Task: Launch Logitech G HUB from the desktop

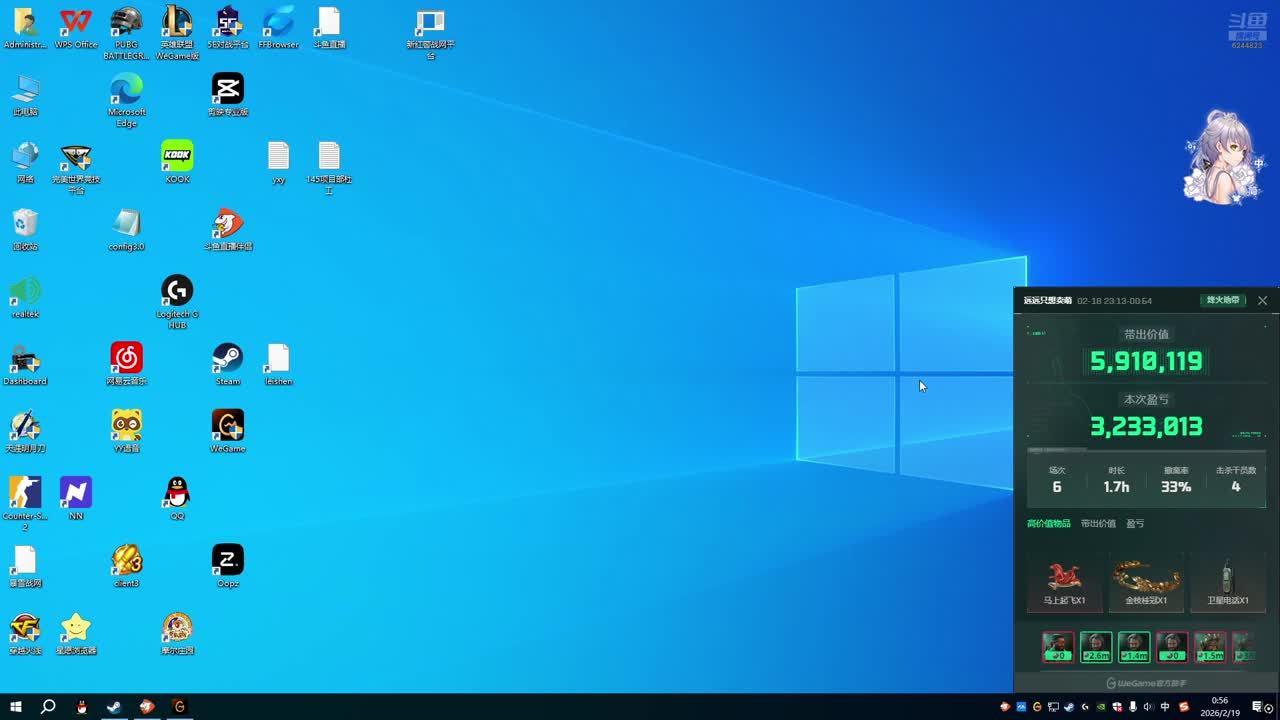Action: point(177,292)
